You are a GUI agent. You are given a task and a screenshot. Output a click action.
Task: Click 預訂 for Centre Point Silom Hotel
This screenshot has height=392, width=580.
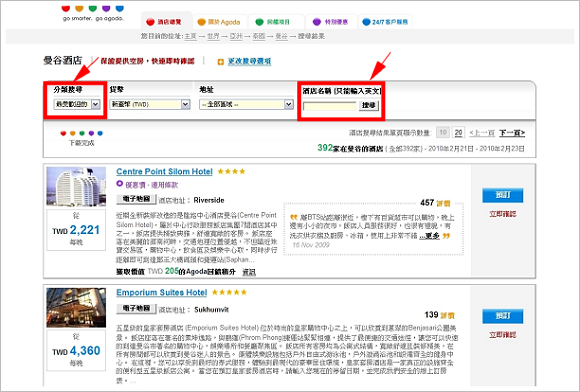point(502,195)
